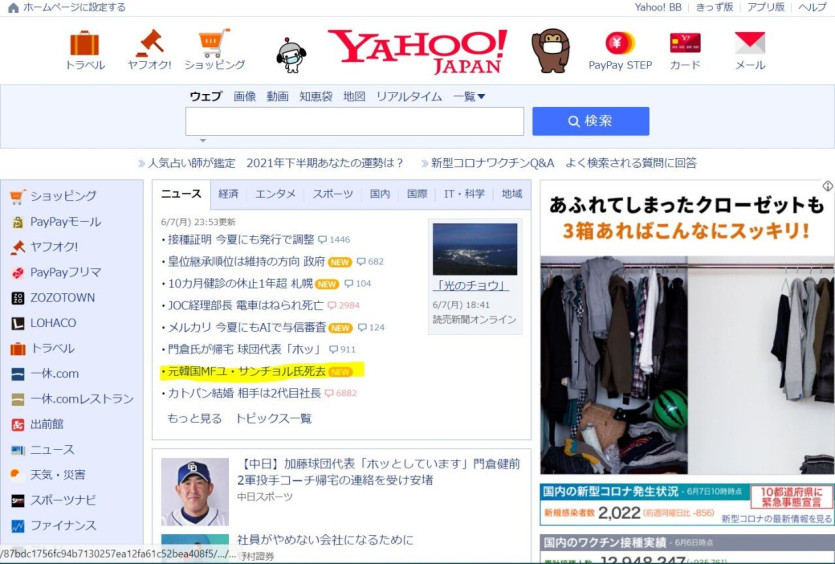Select the ウェブ search tab
This screenshot has height=564, width=835.
[x=206, y=96]
